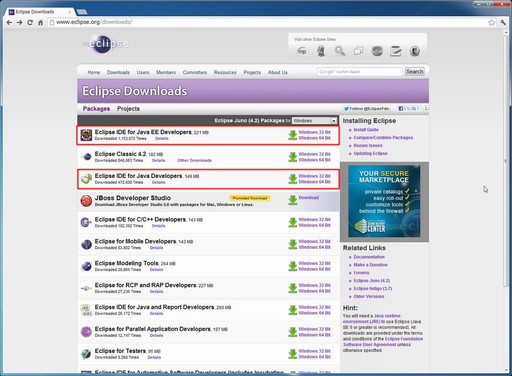Click the Follow @EclipseFdn Twitter button

click(366, 109)
